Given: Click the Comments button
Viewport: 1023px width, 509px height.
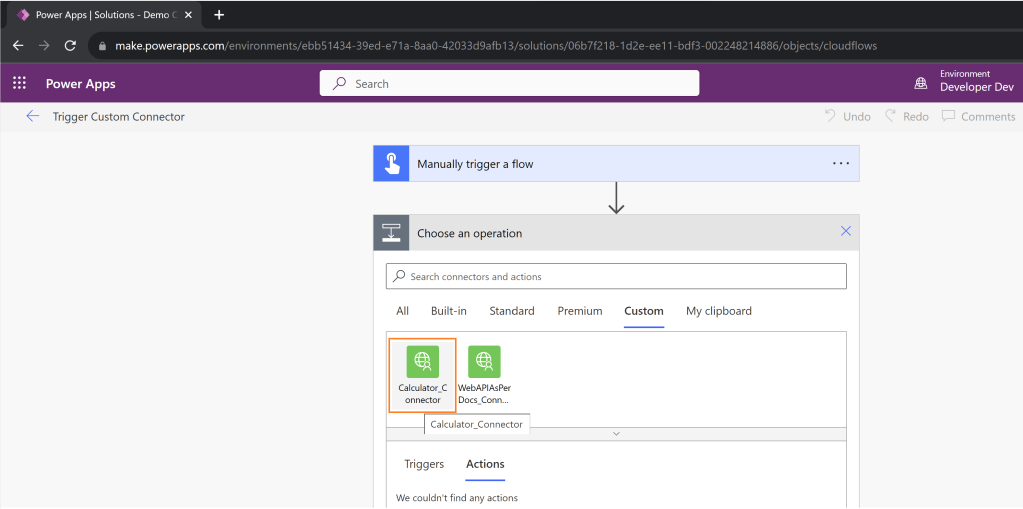Looking at the screenshot, I should [978, 116].
